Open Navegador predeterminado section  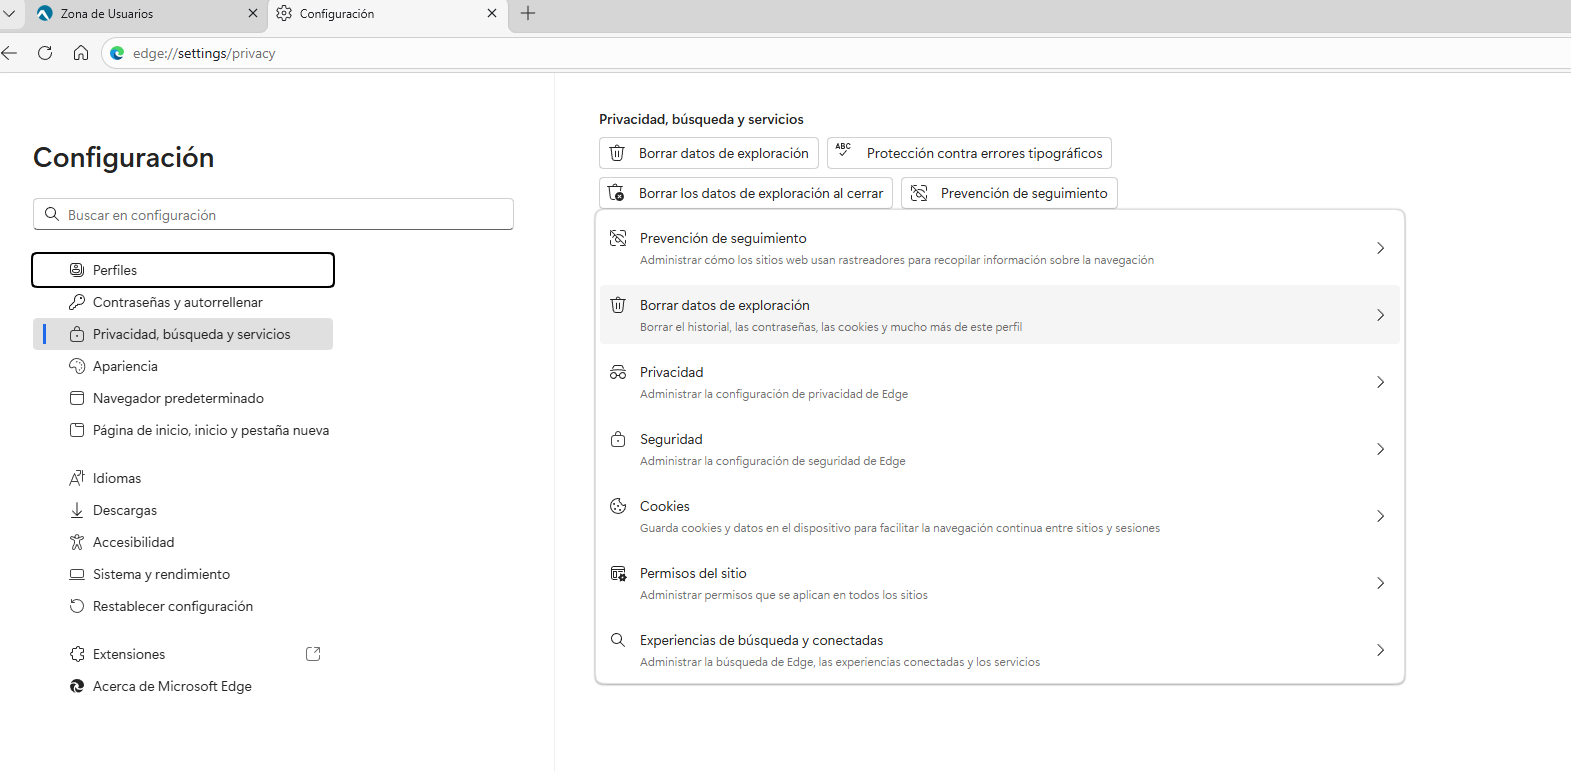pos(183,398)
